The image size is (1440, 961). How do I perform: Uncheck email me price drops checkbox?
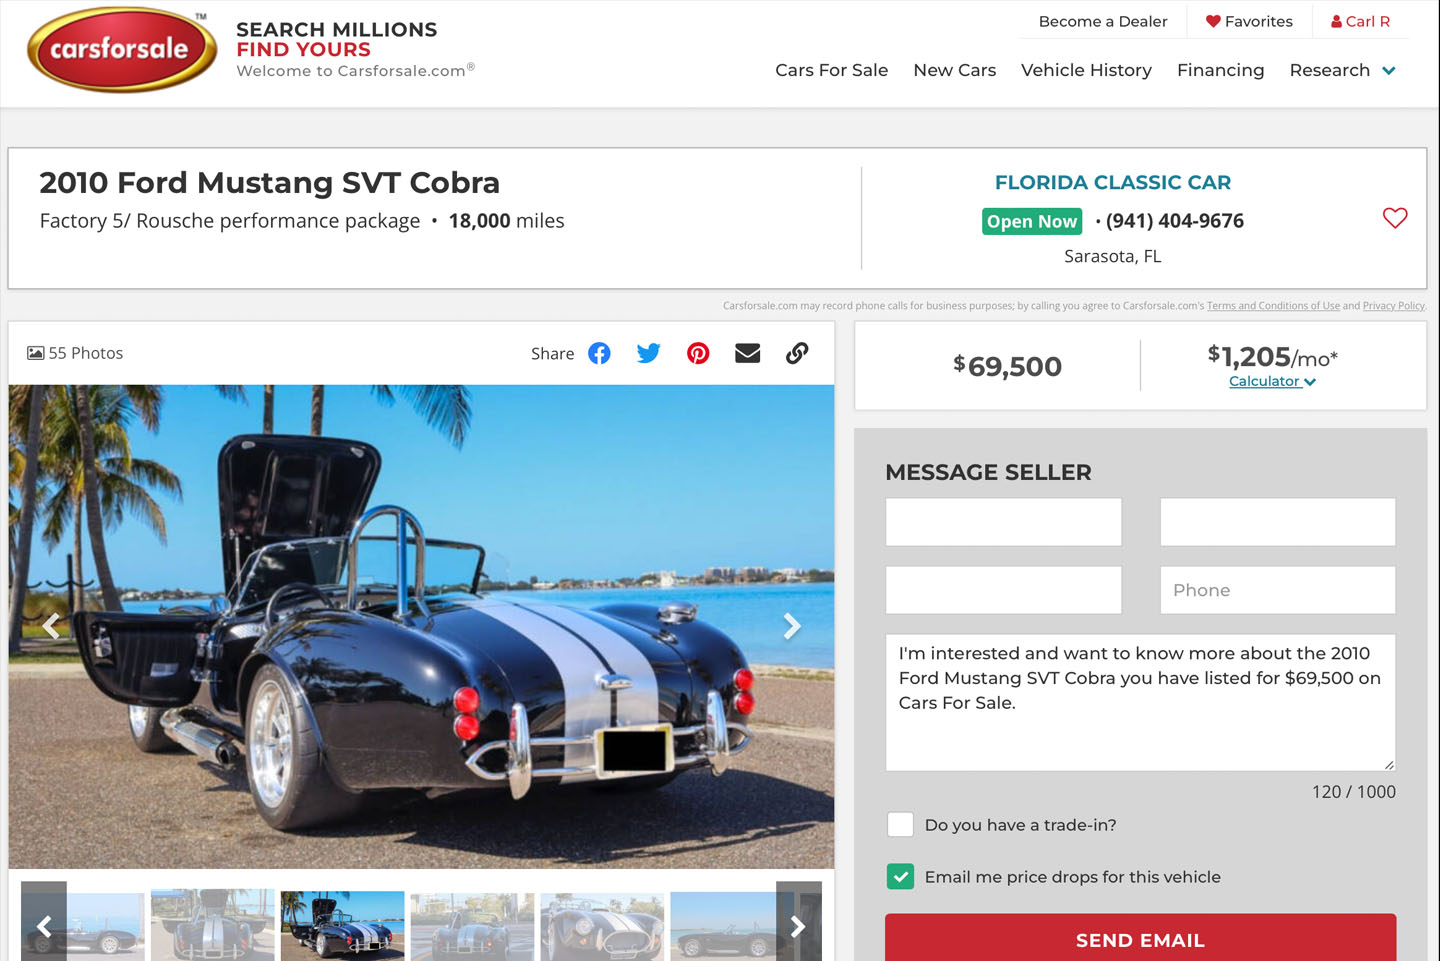point(900,877)
